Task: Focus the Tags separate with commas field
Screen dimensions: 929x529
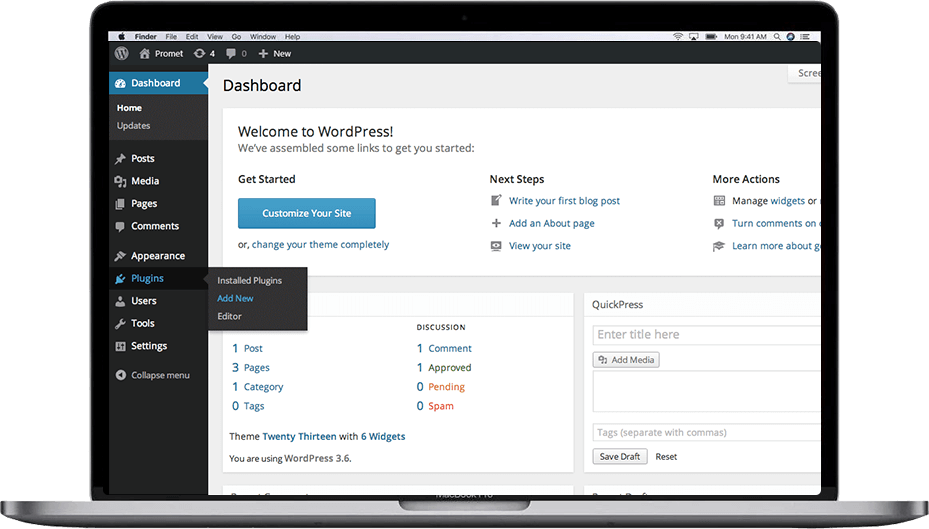Action: click(706, 432)
